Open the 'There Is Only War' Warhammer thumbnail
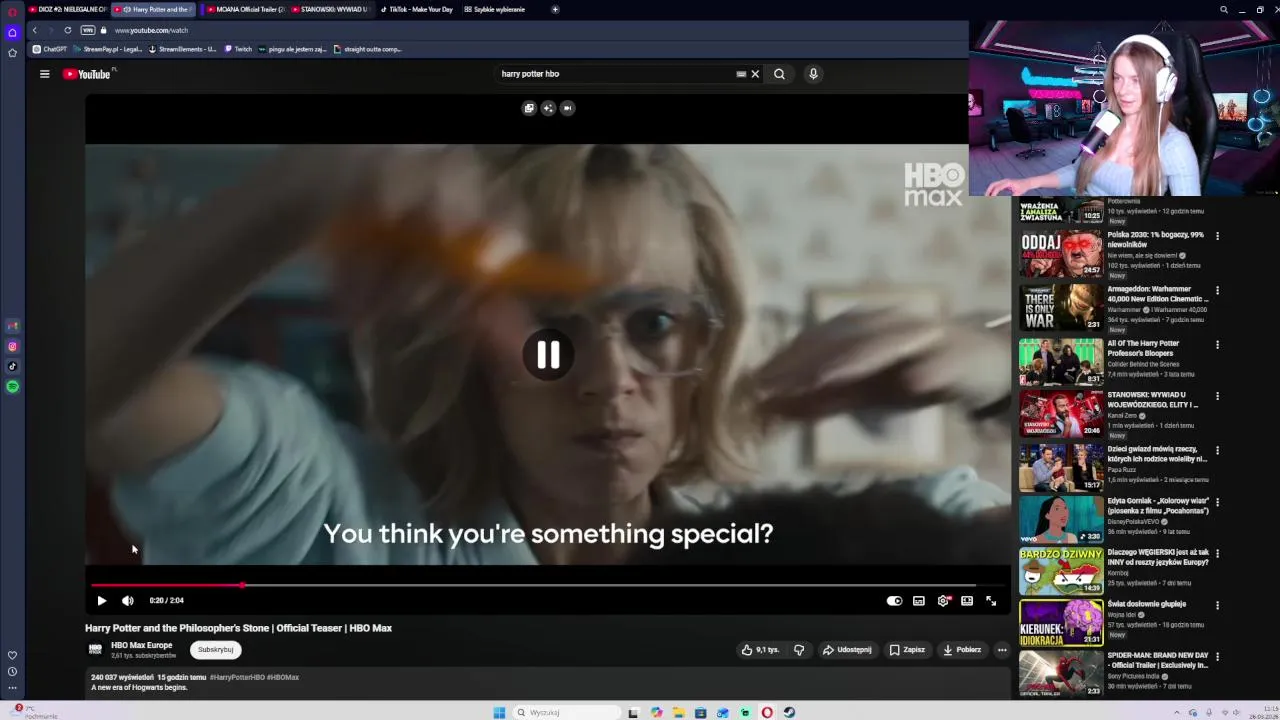Image resolution: width=1280 pixels, height=720 pixels. click(x=1061, y=308)
